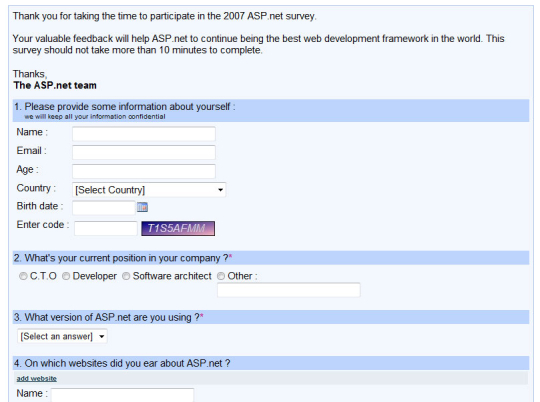Click the Country dropdown arrow

point(220,190)
